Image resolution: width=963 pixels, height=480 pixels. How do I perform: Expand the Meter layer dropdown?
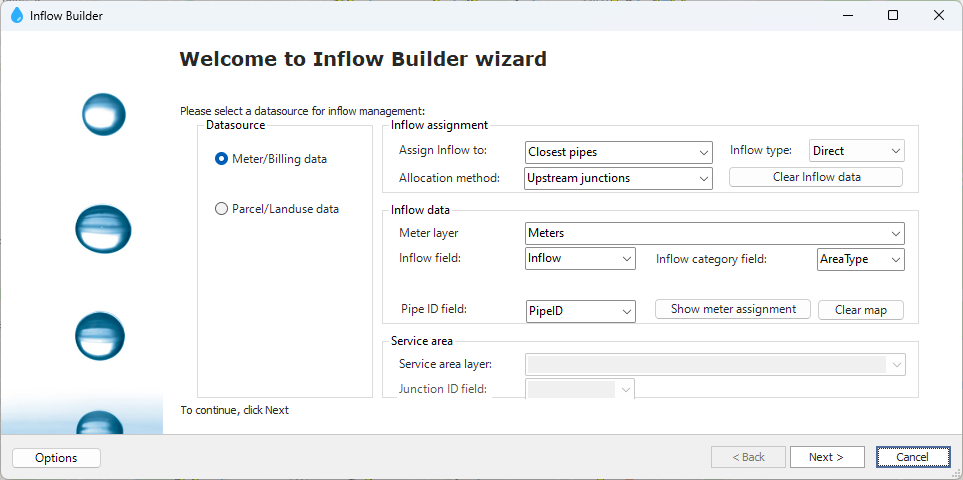(714, 233)
